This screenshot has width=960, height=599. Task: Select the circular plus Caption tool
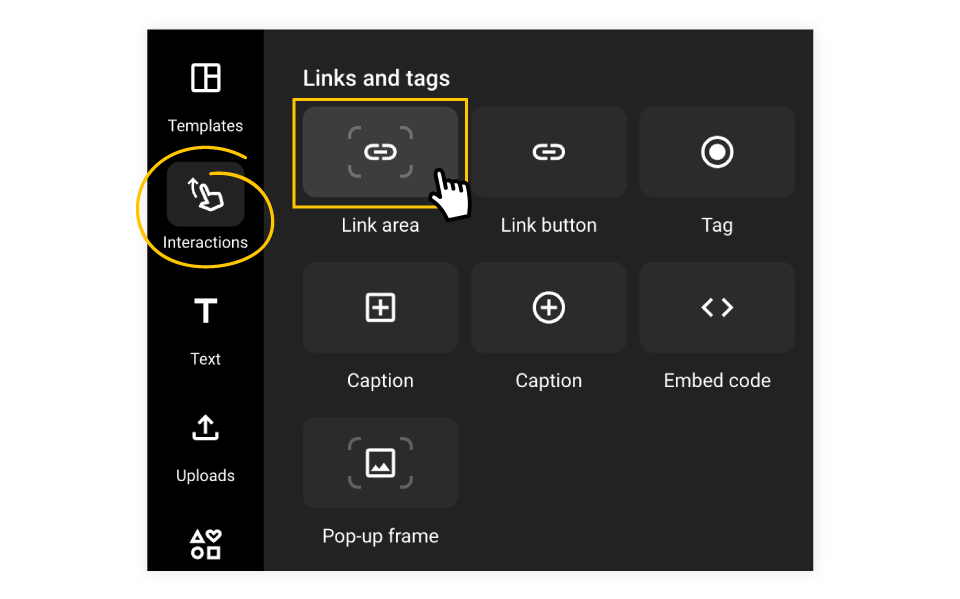click(x=548, y=307)
